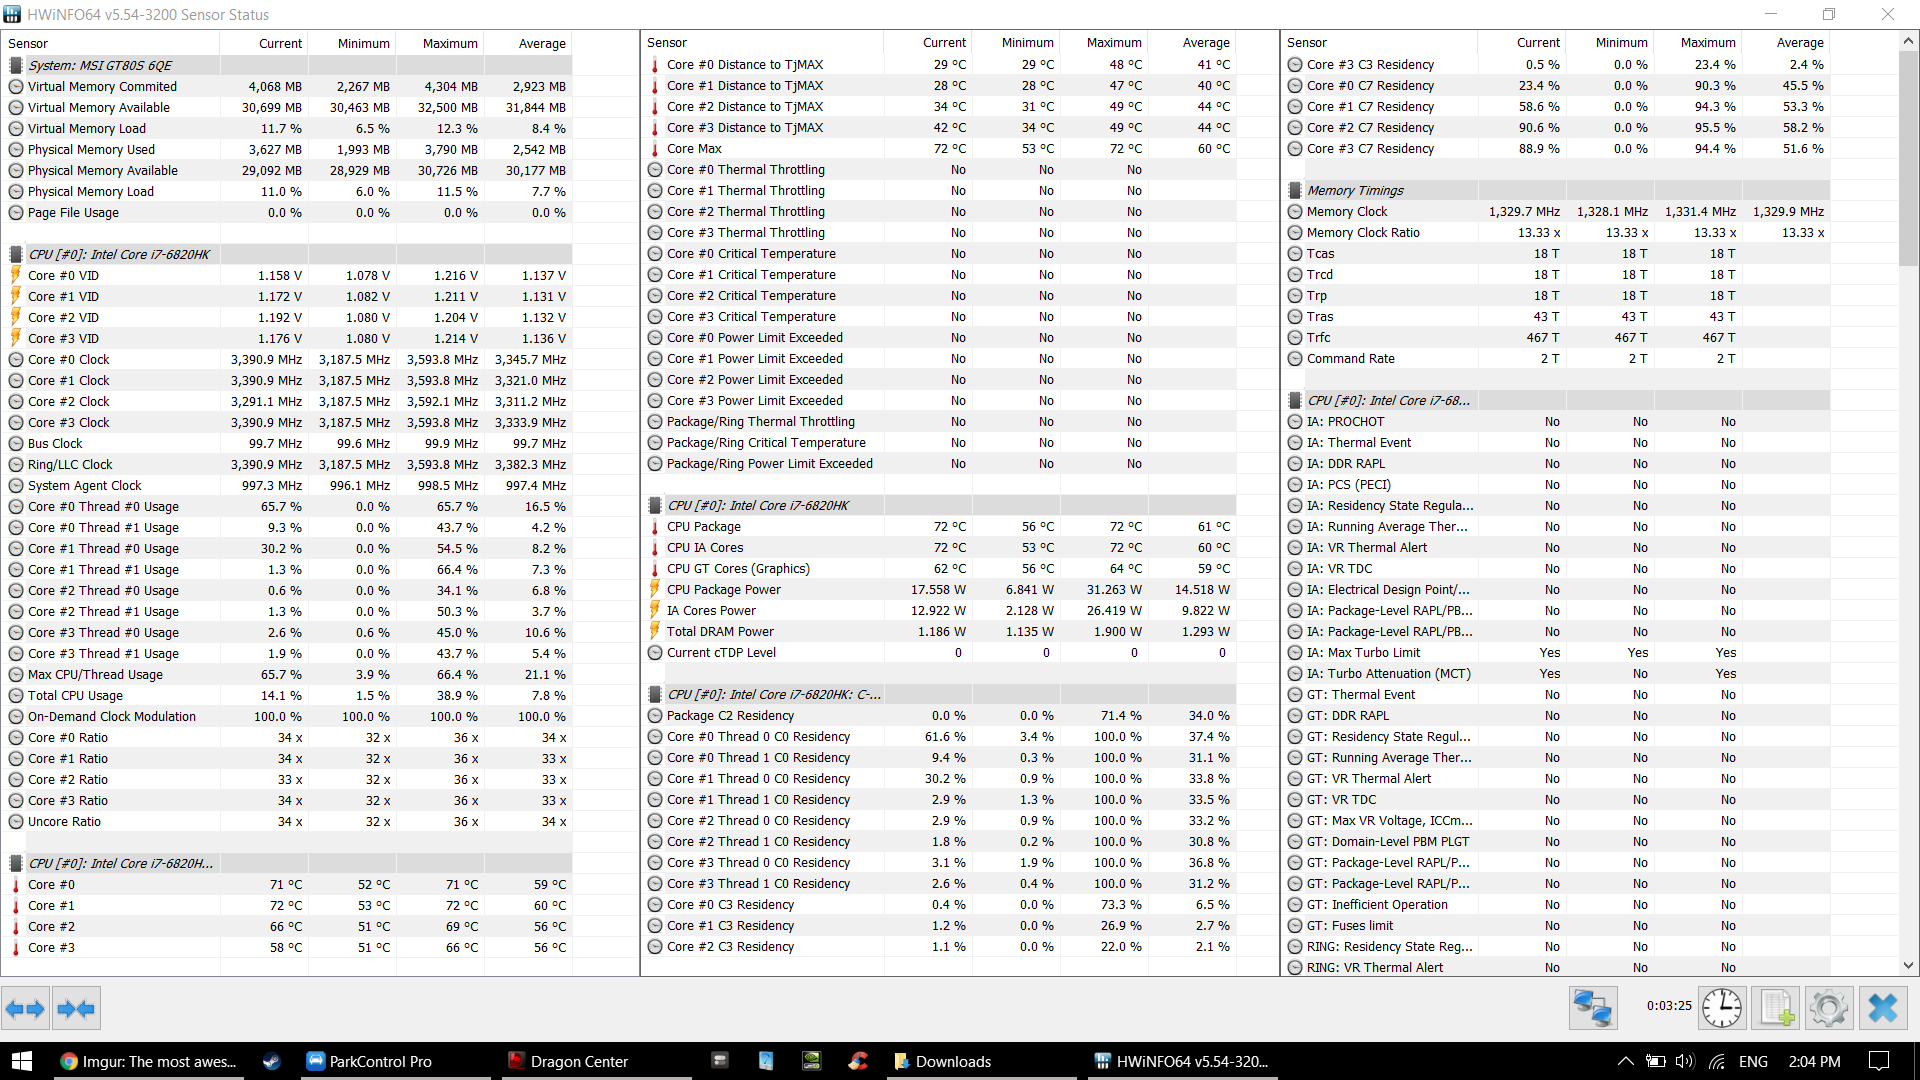This screenshot has width=1920, height=1080.
Task: Open the remote network monitoring icon
Action: click(x=1593, y=1008)
